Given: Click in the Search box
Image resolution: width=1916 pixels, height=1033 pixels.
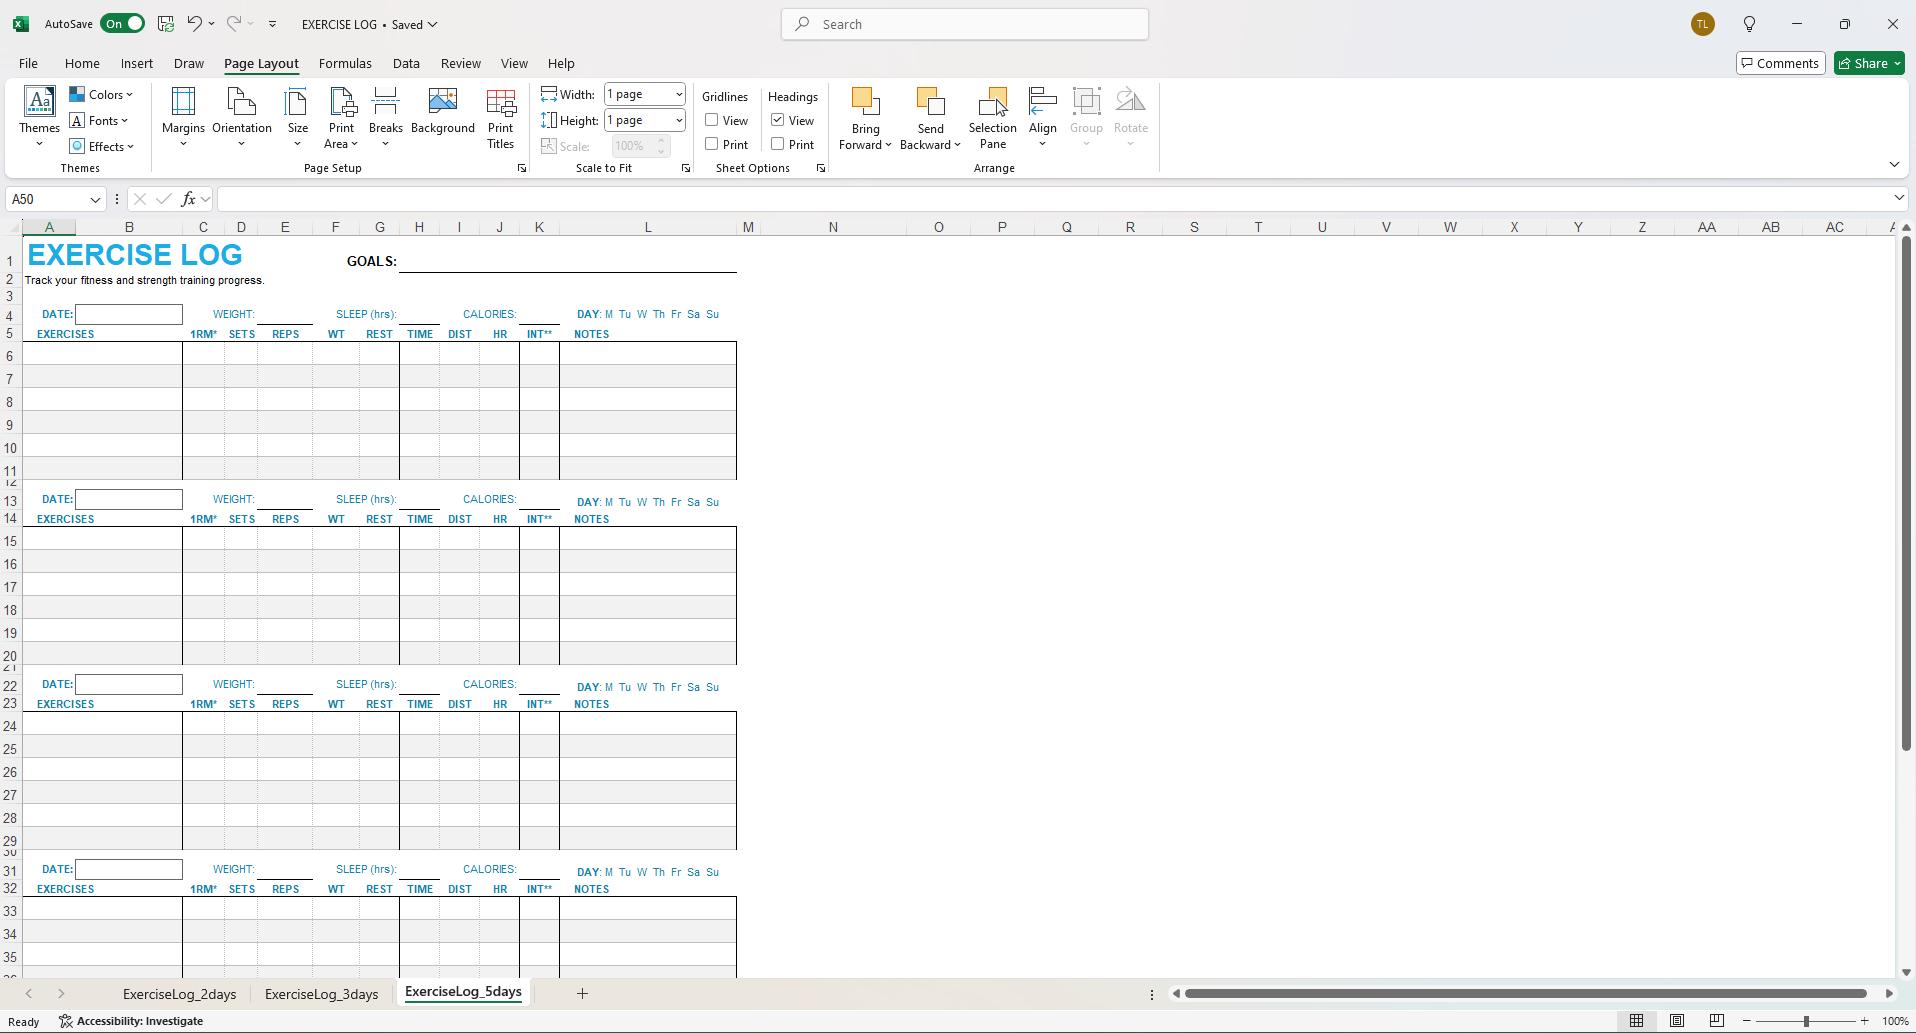Looking at the screenshot, I should tap(965, 24).
